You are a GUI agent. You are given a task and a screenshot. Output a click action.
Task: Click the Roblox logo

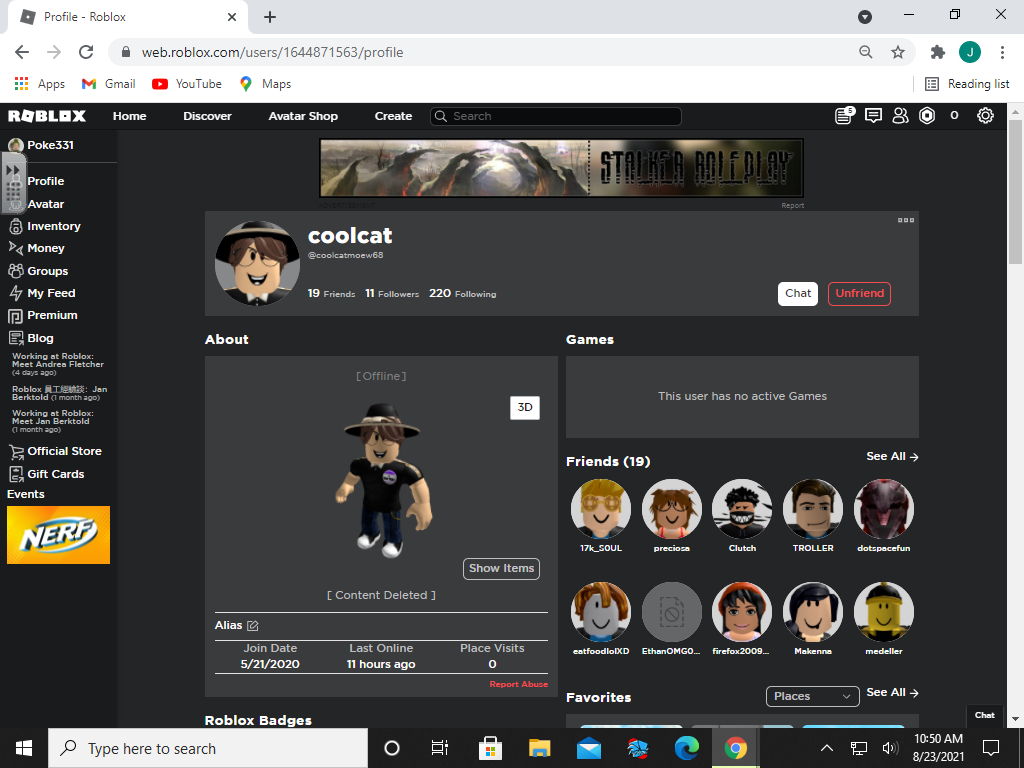point(45,116)
